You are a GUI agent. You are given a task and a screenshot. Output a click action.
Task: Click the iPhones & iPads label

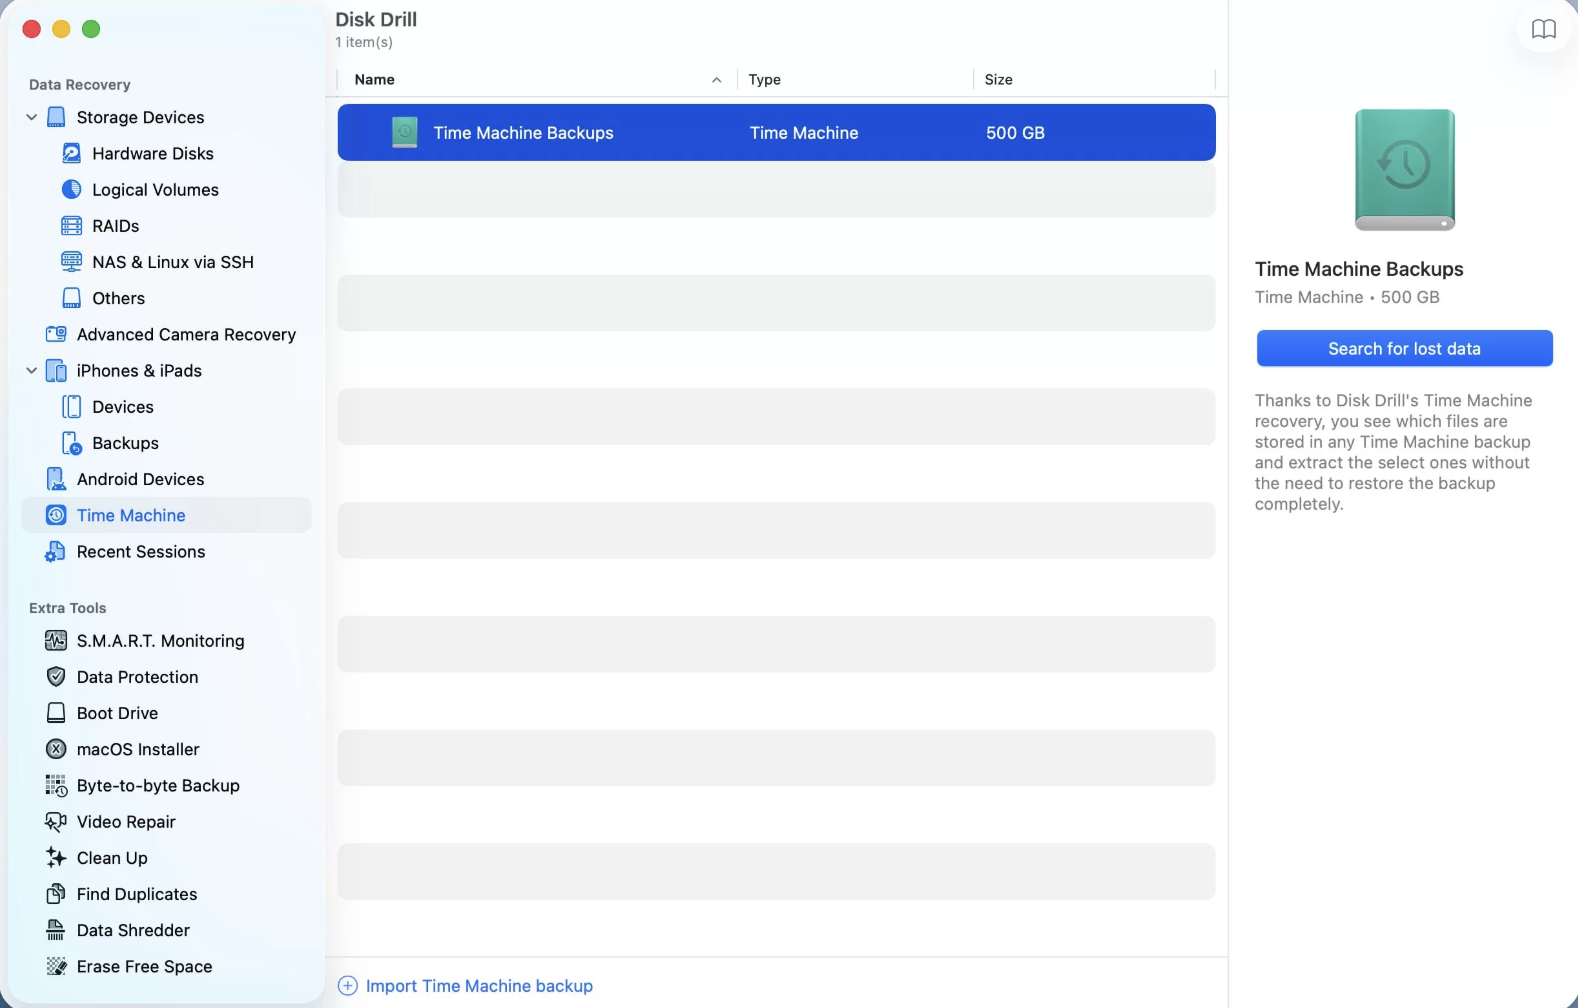coord(139,371)
